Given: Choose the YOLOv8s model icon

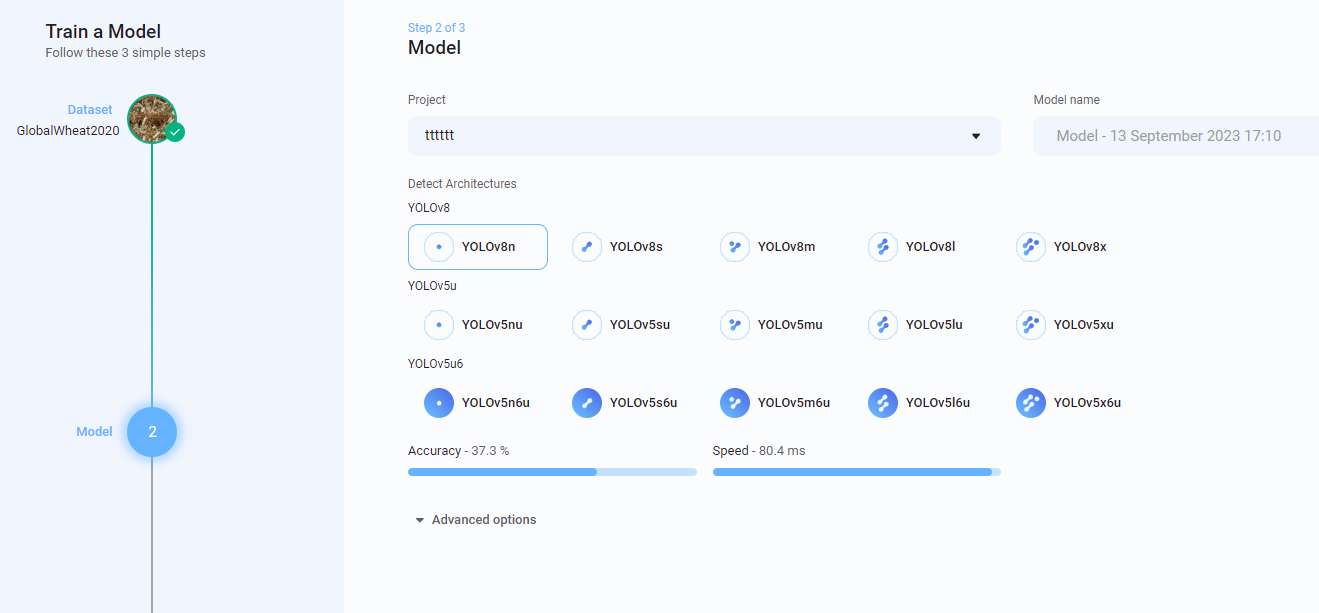Looking at the screenshot, I should (x=587, y=246).
